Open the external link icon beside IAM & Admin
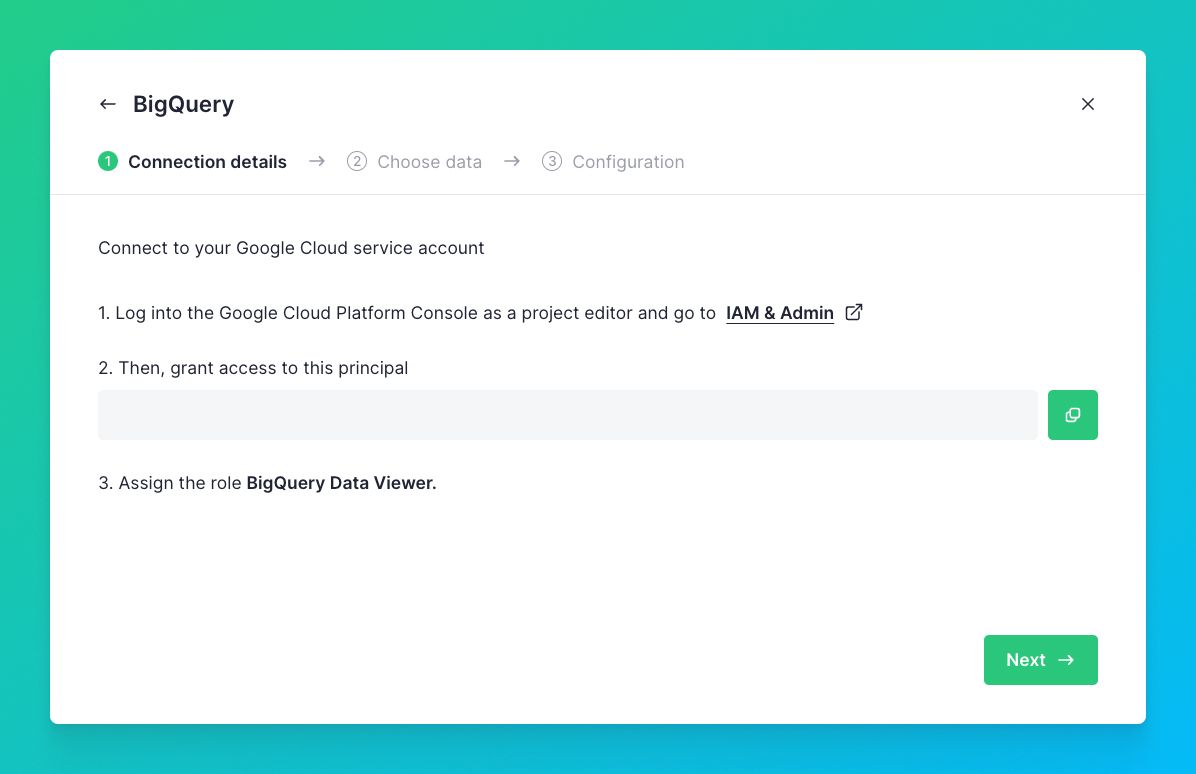This screenshot has width=1196, height=774. click(x=854, y=313)
